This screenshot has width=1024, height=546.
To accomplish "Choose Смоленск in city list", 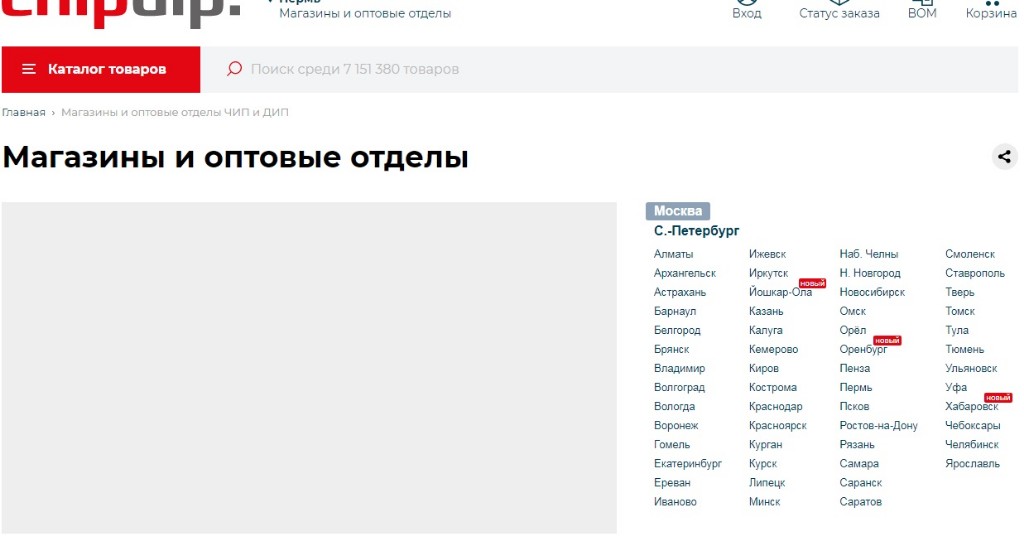I will point(970,254).
